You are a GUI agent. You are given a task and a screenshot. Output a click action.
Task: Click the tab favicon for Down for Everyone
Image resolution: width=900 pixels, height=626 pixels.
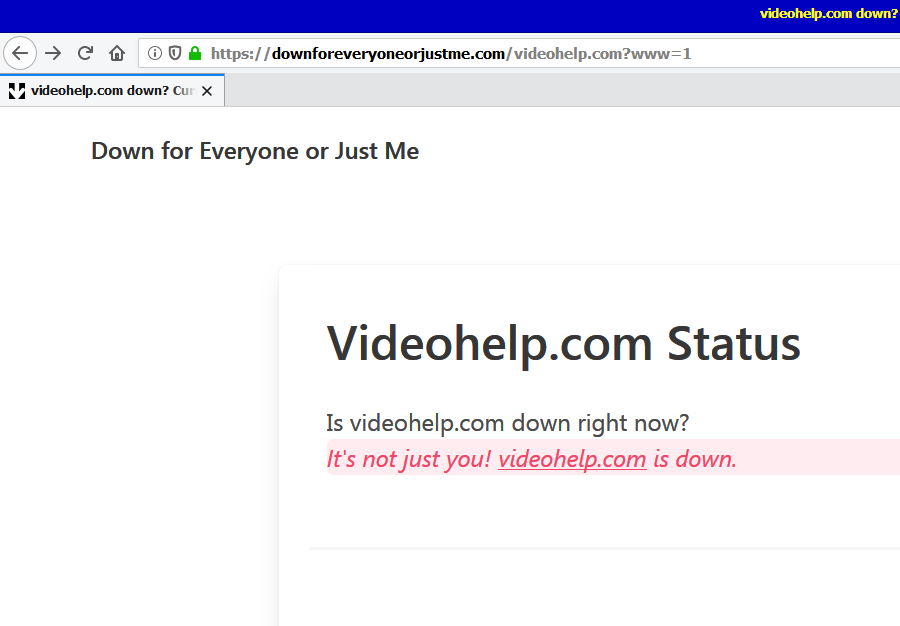pyautogui.click(x=17, y=91)
